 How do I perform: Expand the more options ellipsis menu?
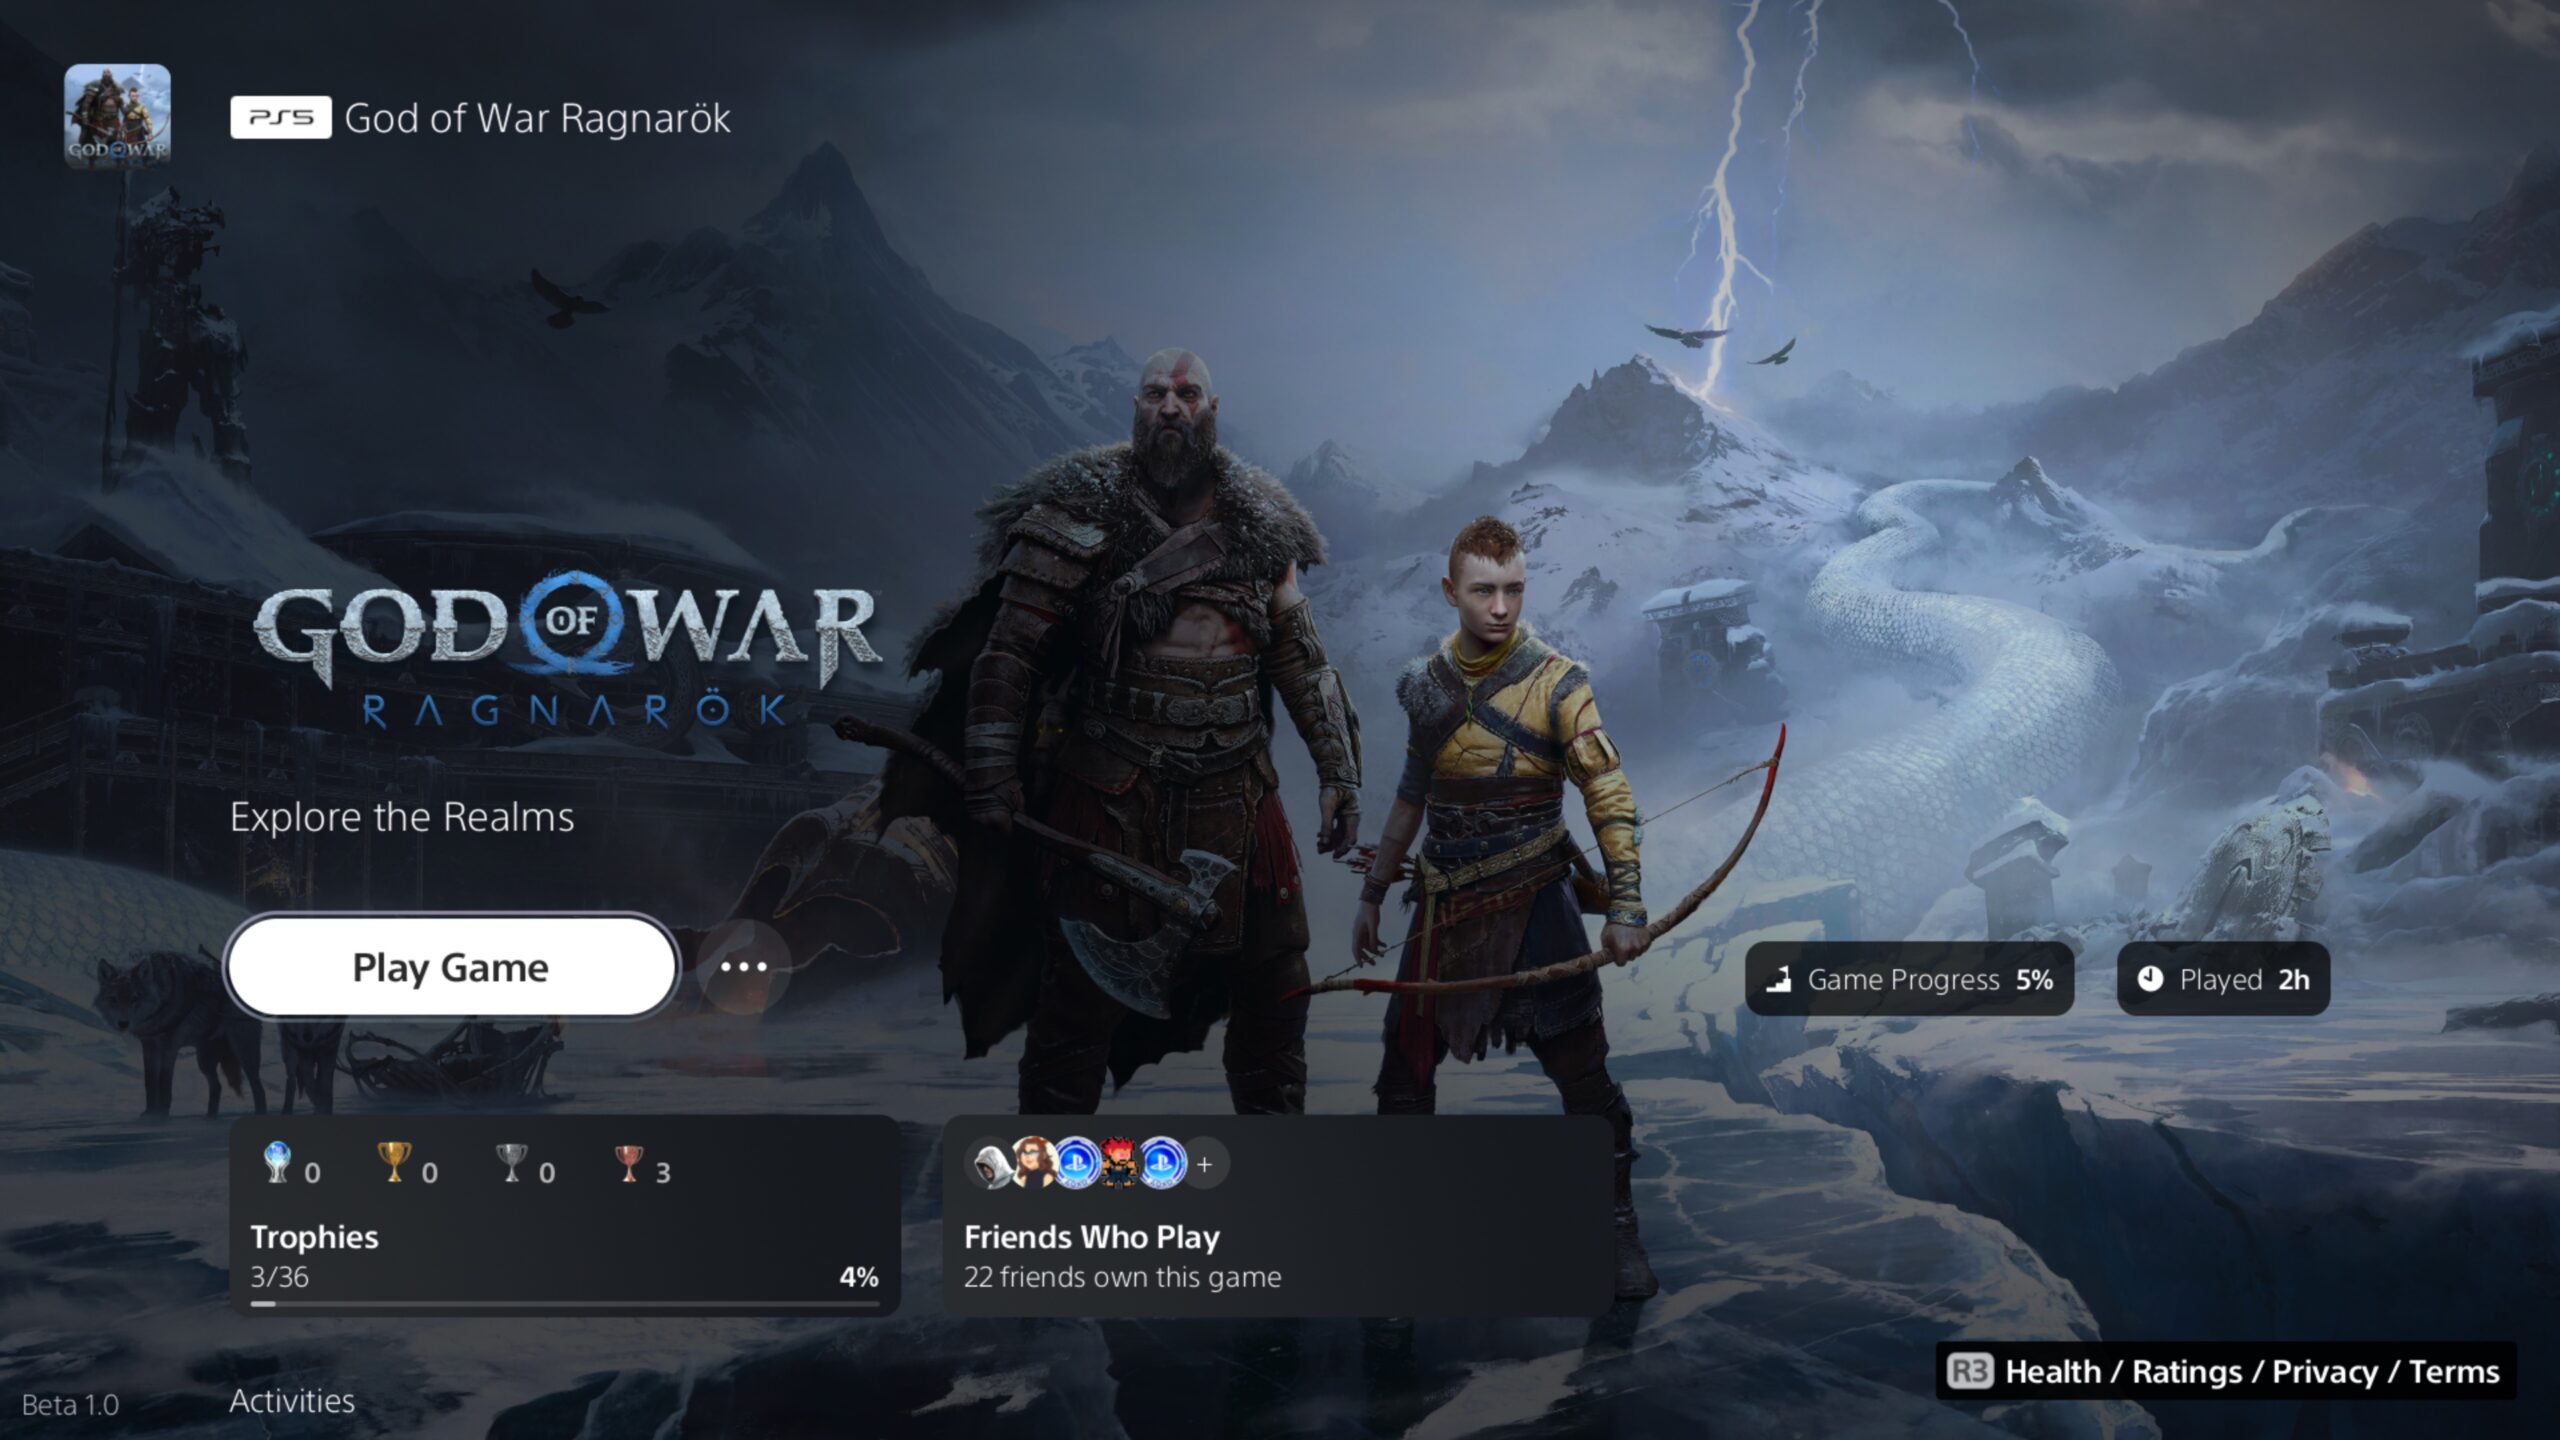click(744, 964)
